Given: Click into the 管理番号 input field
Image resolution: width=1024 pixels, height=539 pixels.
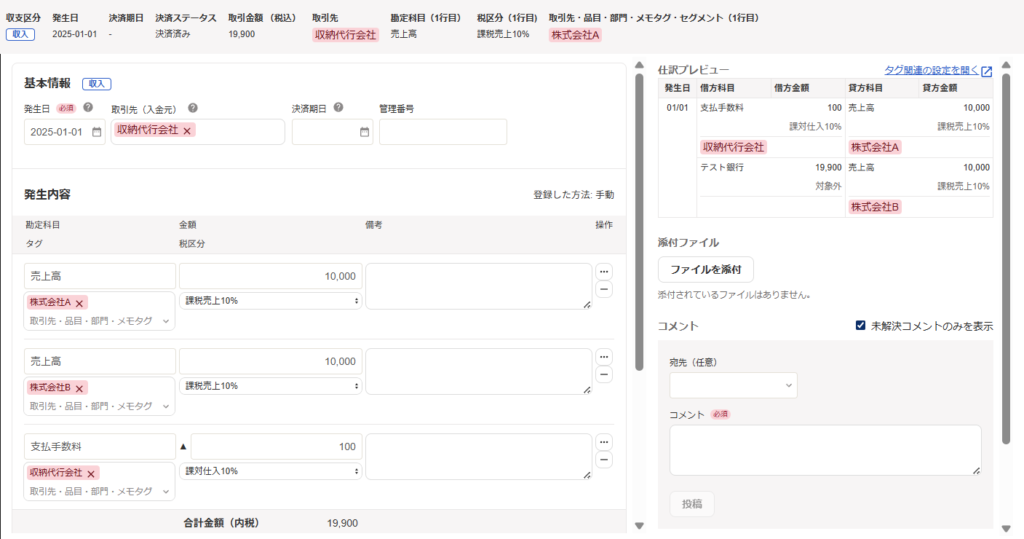Looking at the screenshot, I should tap(442, 132).
